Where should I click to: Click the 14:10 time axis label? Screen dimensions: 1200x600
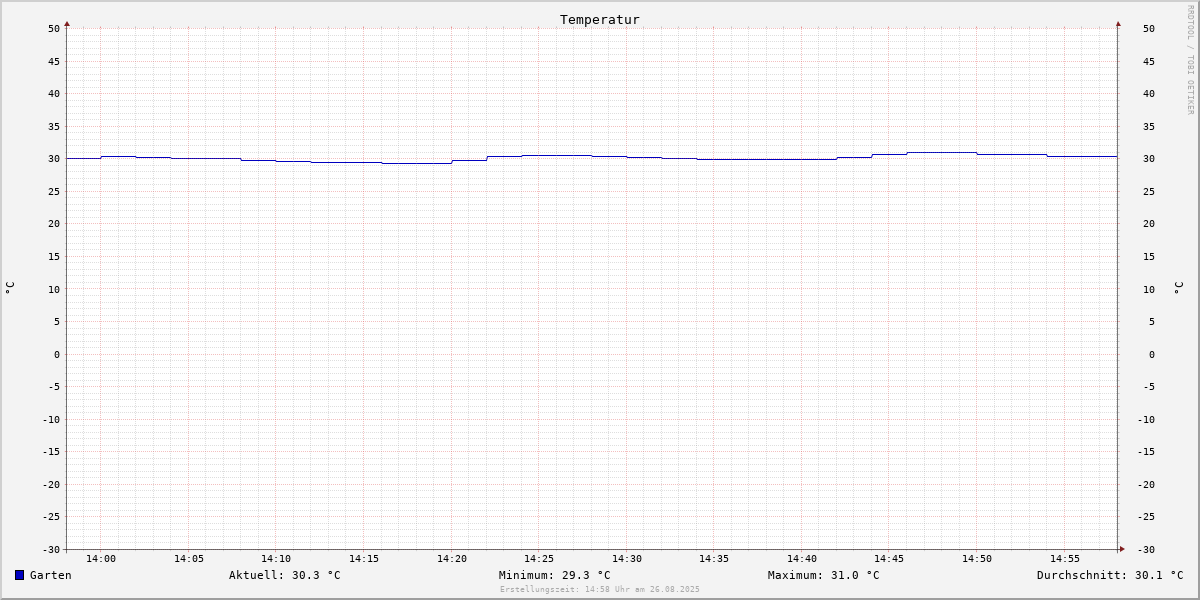point(276,558)
